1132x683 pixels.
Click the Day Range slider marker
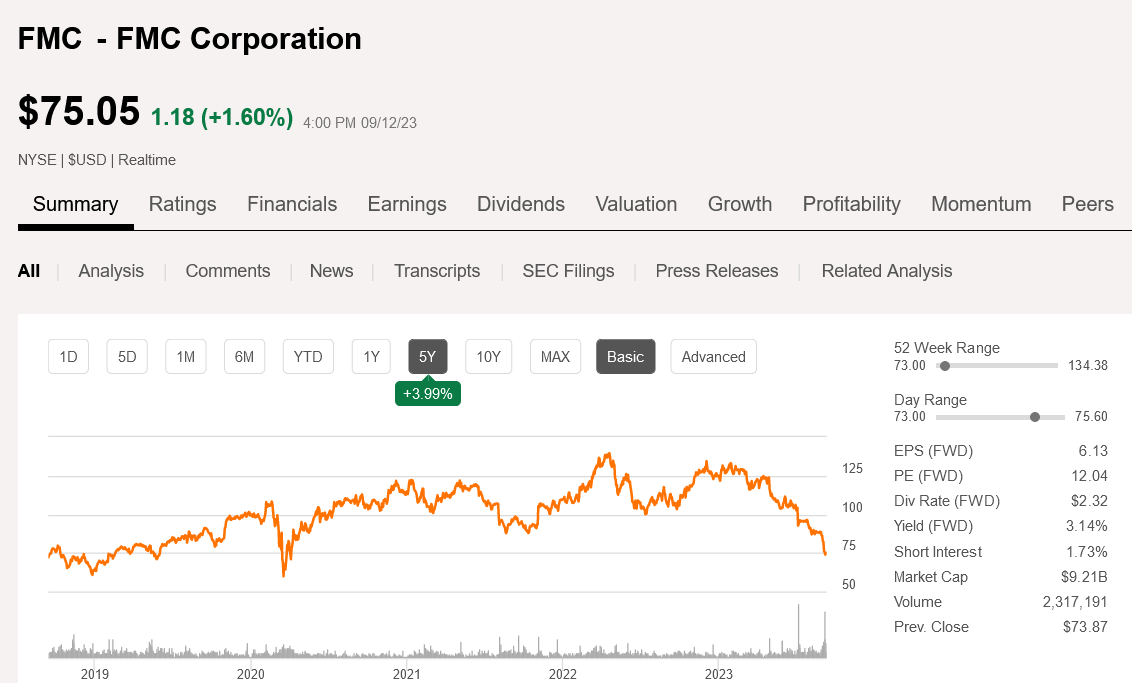click(x=1033, y=417)
